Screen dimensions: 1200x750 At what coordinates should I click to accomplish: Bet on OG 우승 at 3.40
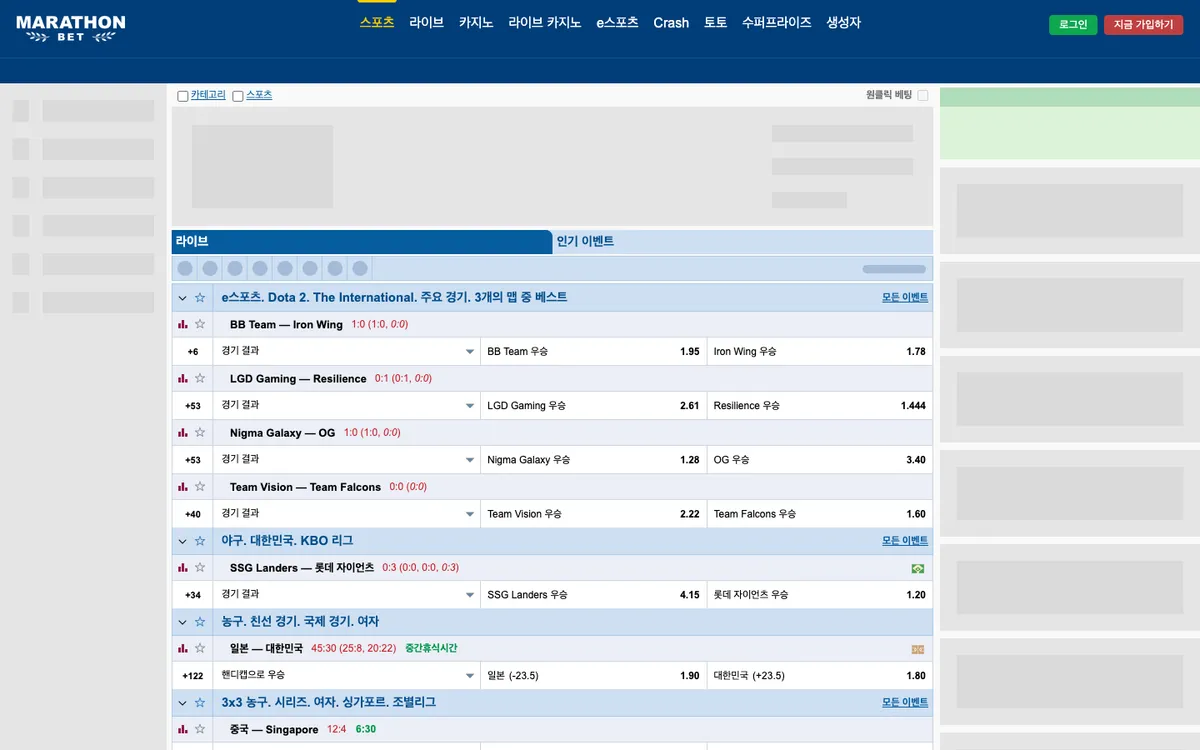[x=820, y=459]
